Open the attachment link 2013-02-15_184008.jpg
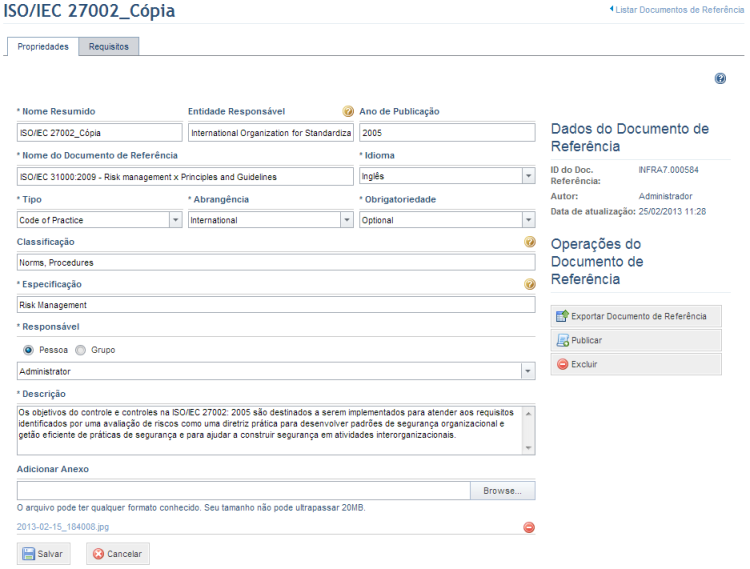The width and height of the screenshot is (750, 569). (x=63, y=527)
